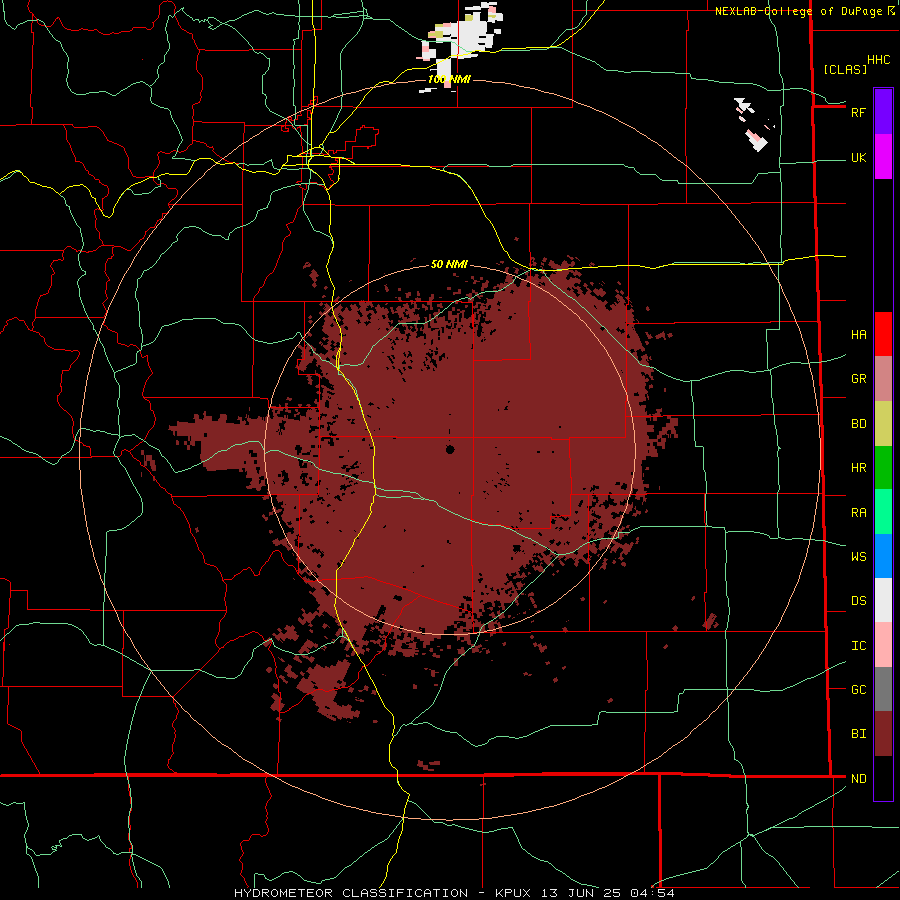
Task: Click the BD legend label text
Action: [x=858, y=424]
